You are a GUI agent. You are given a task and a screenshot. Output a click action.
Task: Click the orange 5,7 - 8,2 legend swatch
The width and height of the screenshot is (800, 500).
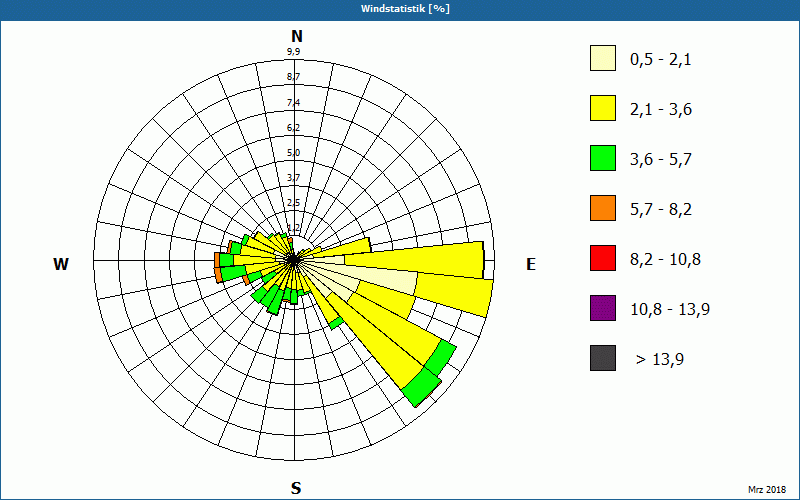click(x=603, y=208)
